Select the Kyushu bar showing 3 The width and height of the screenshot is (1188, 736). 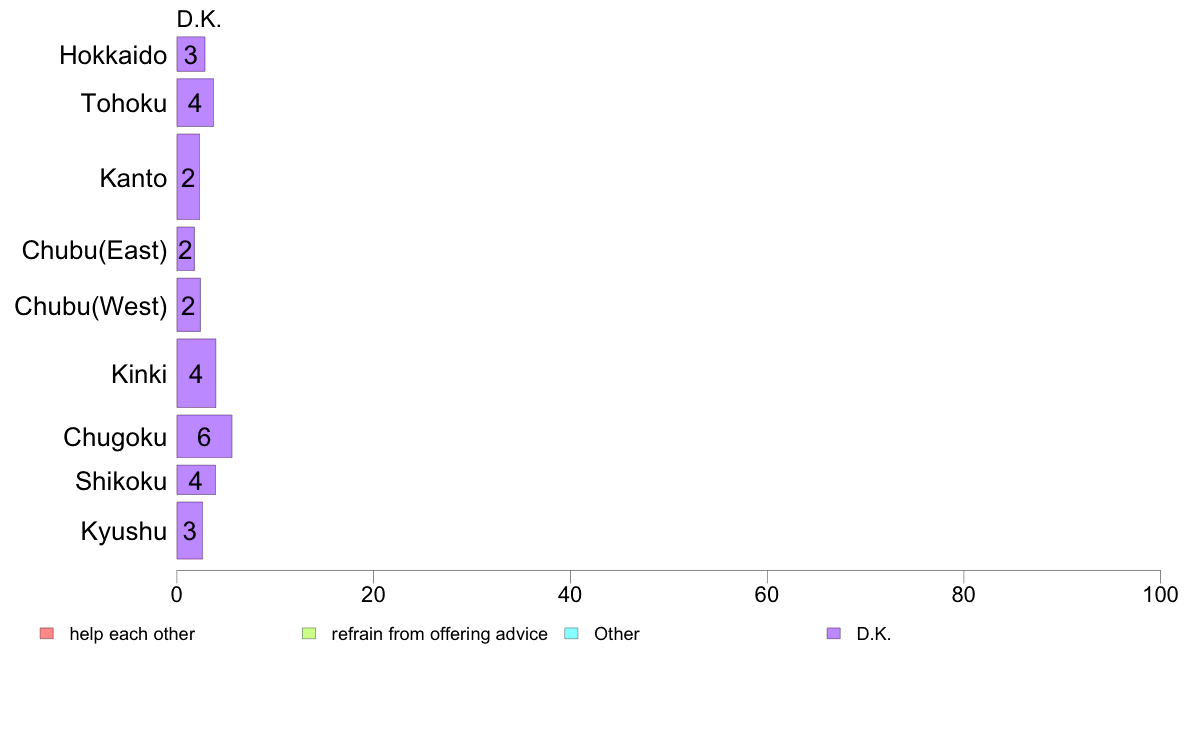[x=189, y=531]
